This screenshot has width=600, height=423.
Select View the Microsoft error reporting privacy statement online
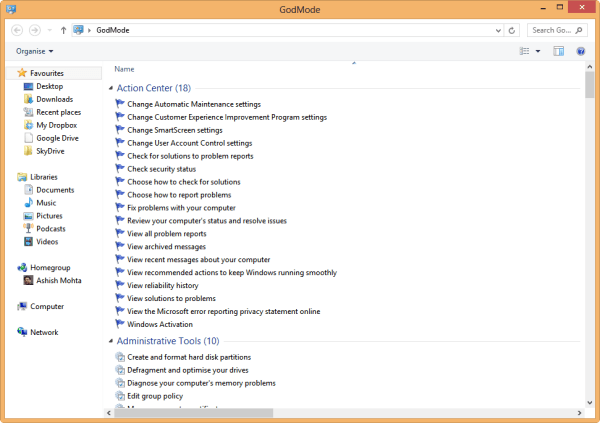coord(223,311)
